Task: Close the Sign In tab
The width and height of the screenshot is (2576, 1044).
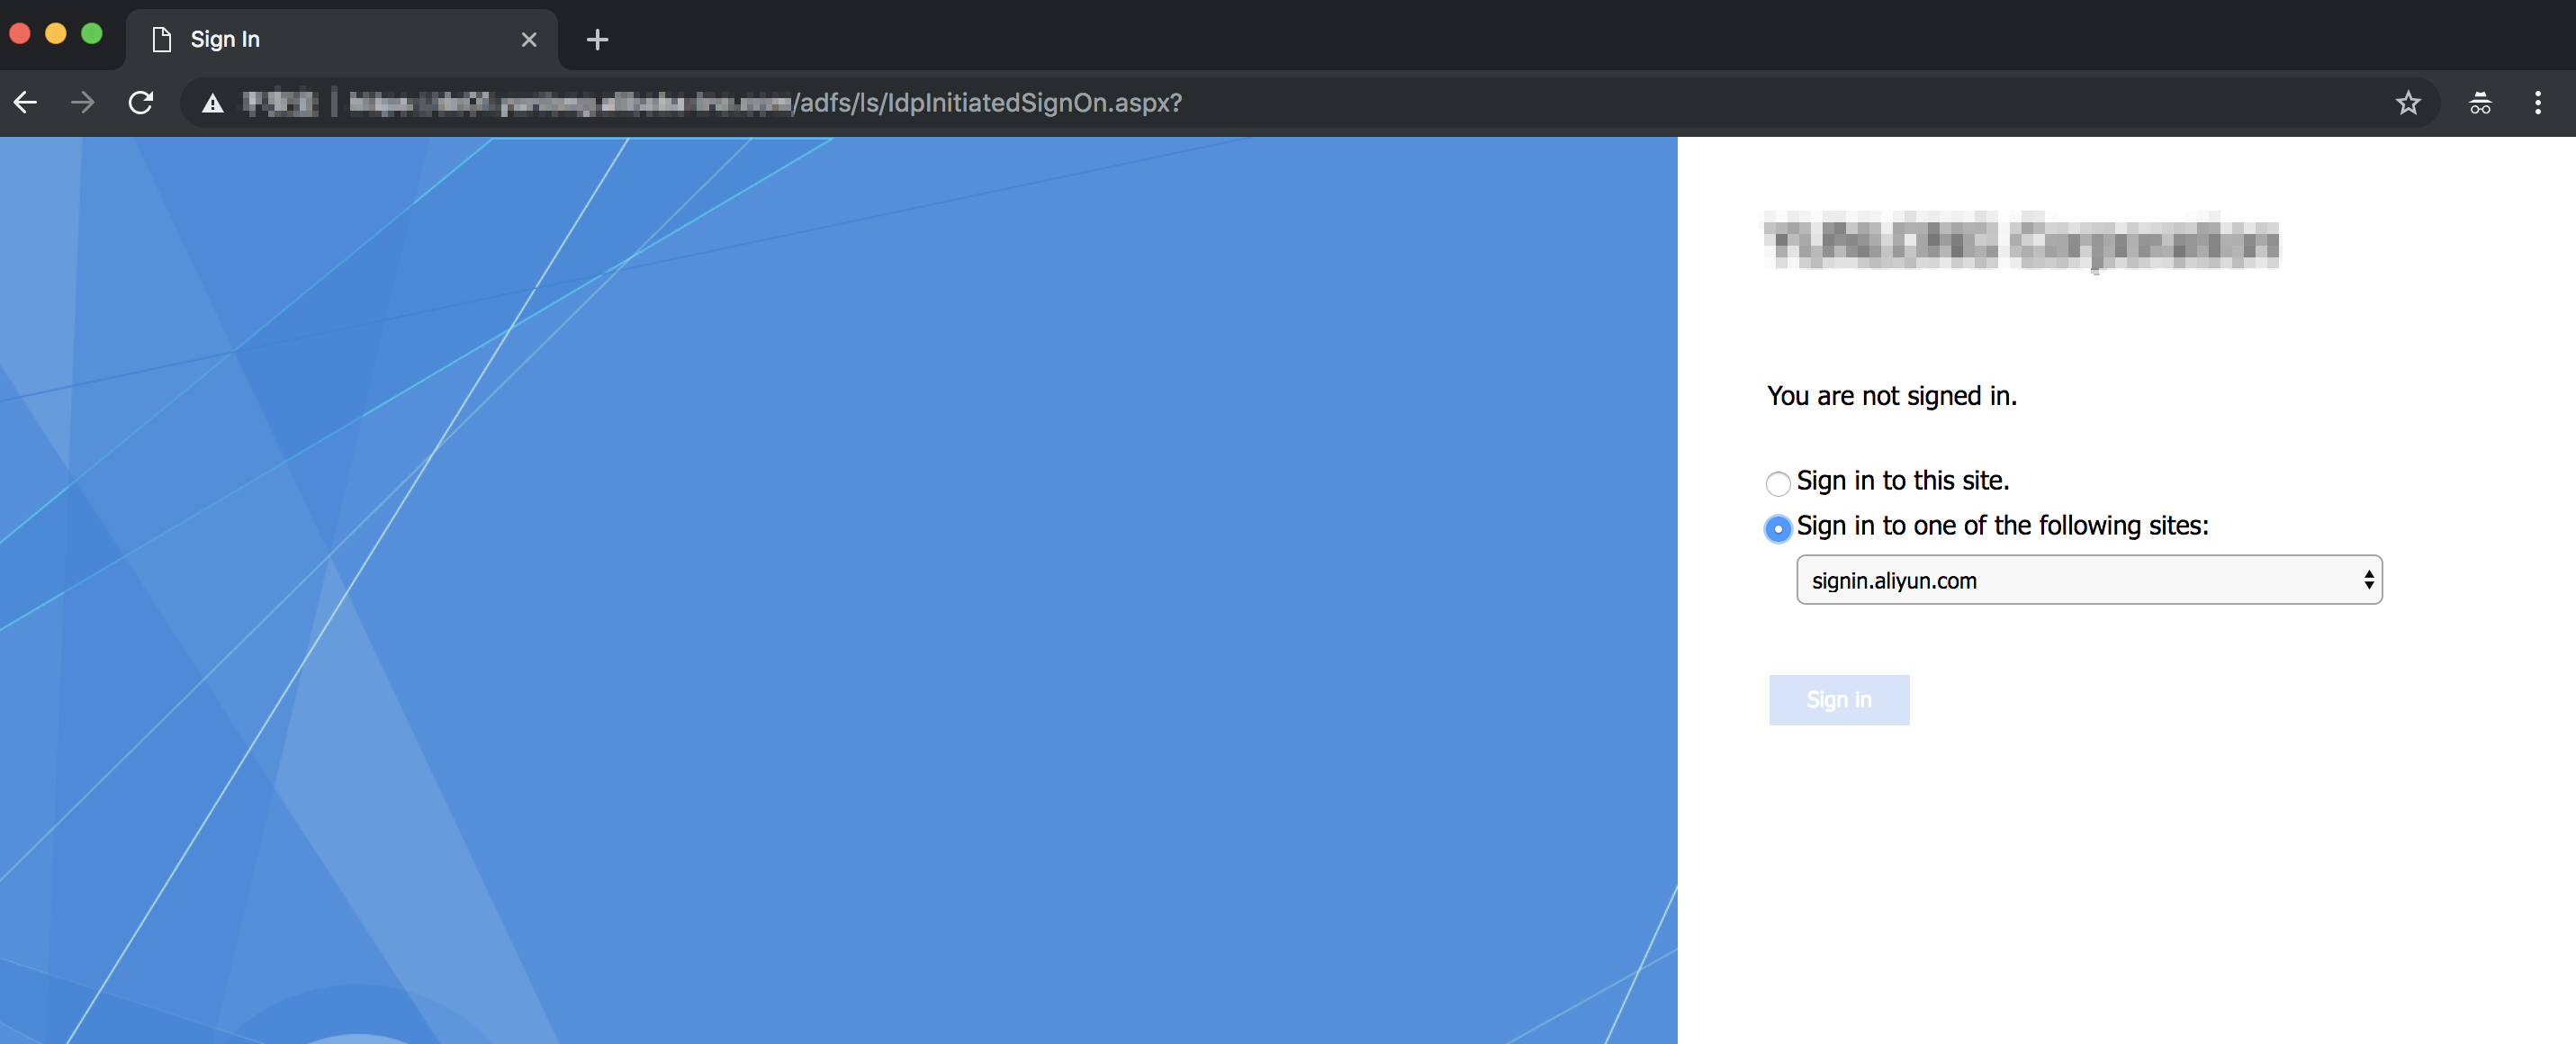Action: (529, 39)
